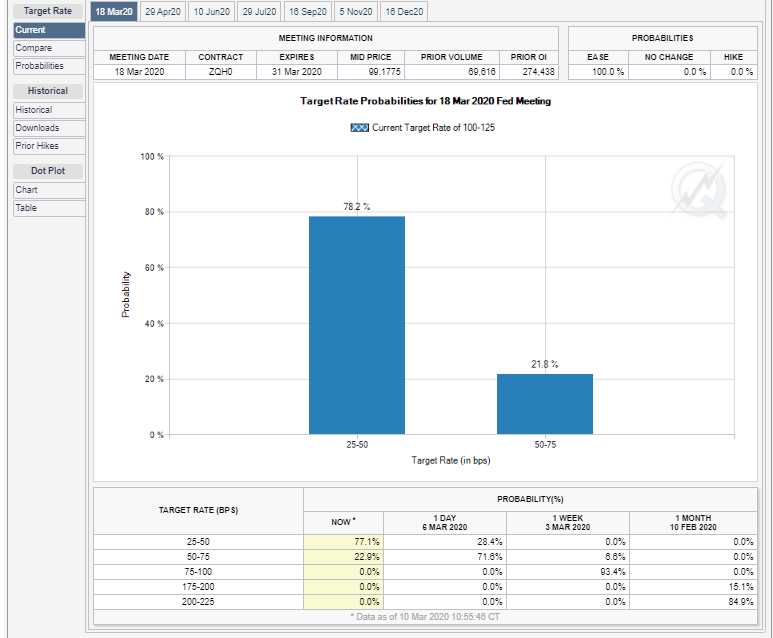Screen dimensions: 773x638
Task: Open the 16 Dec20 meeting tab
Action: (404, 11)
